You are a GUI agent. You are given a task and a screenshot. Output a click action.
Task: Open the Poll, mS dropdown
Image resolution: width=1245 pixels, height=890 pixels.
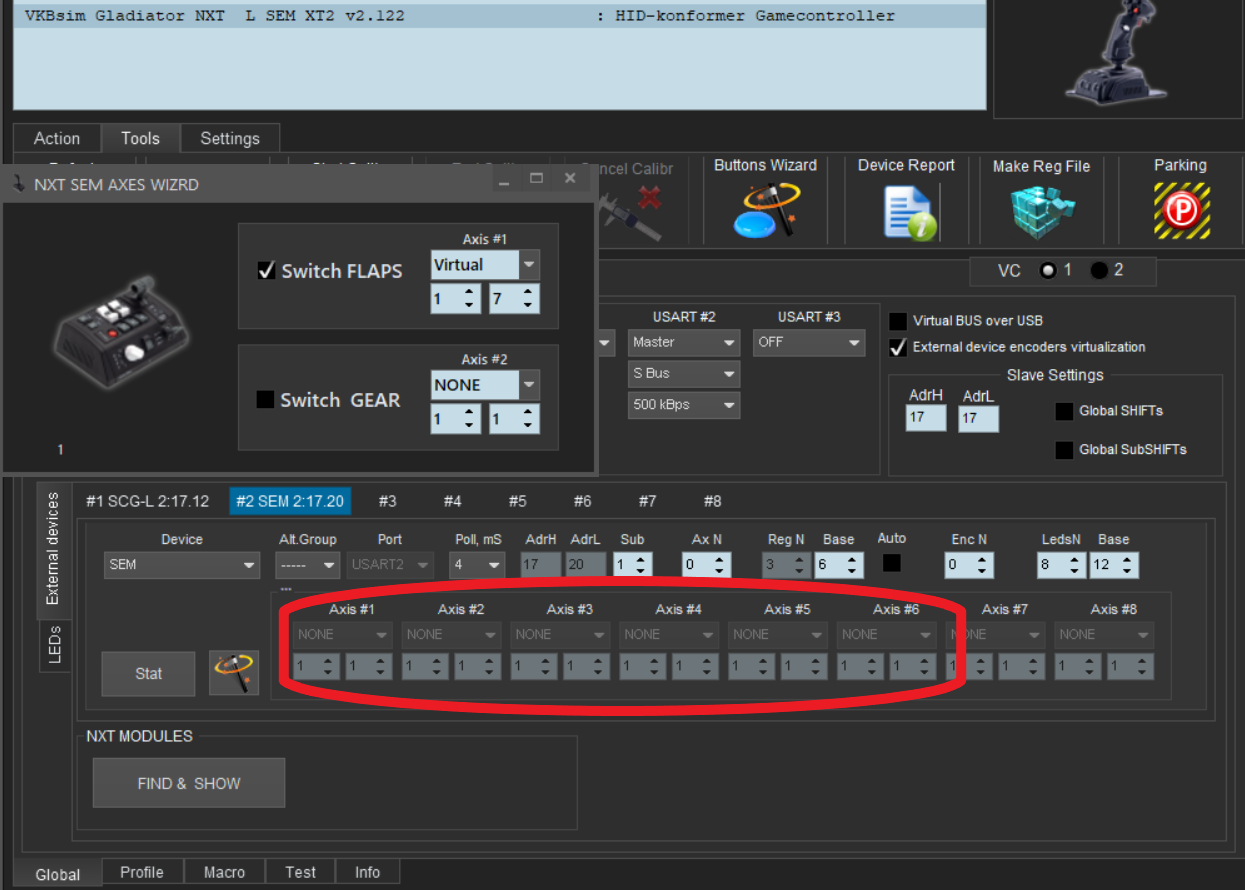[477, 565]
